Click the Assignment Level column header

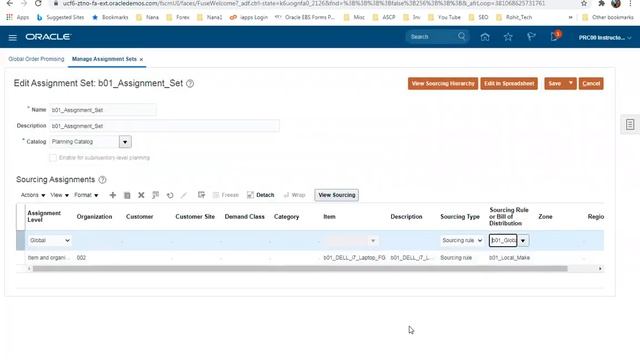(x=44, y=216)
